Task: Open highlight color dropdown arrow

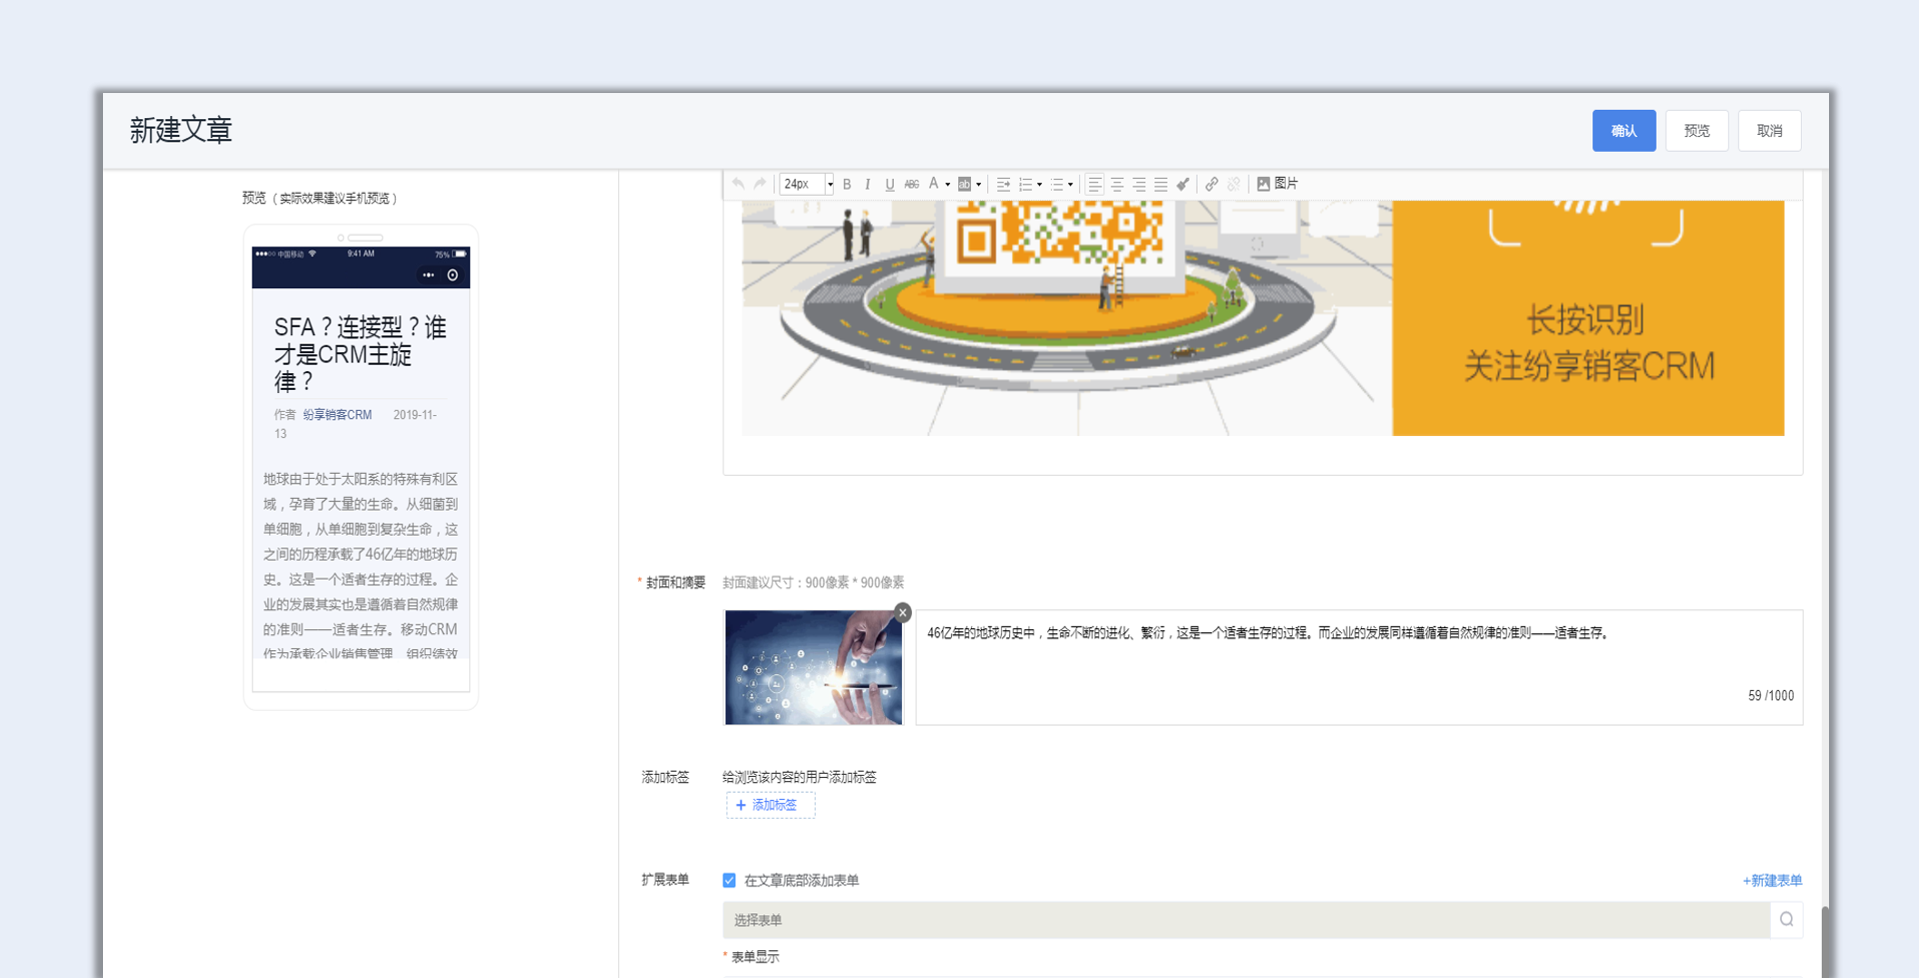Action: pyautogui.click(x=979, y=184)
